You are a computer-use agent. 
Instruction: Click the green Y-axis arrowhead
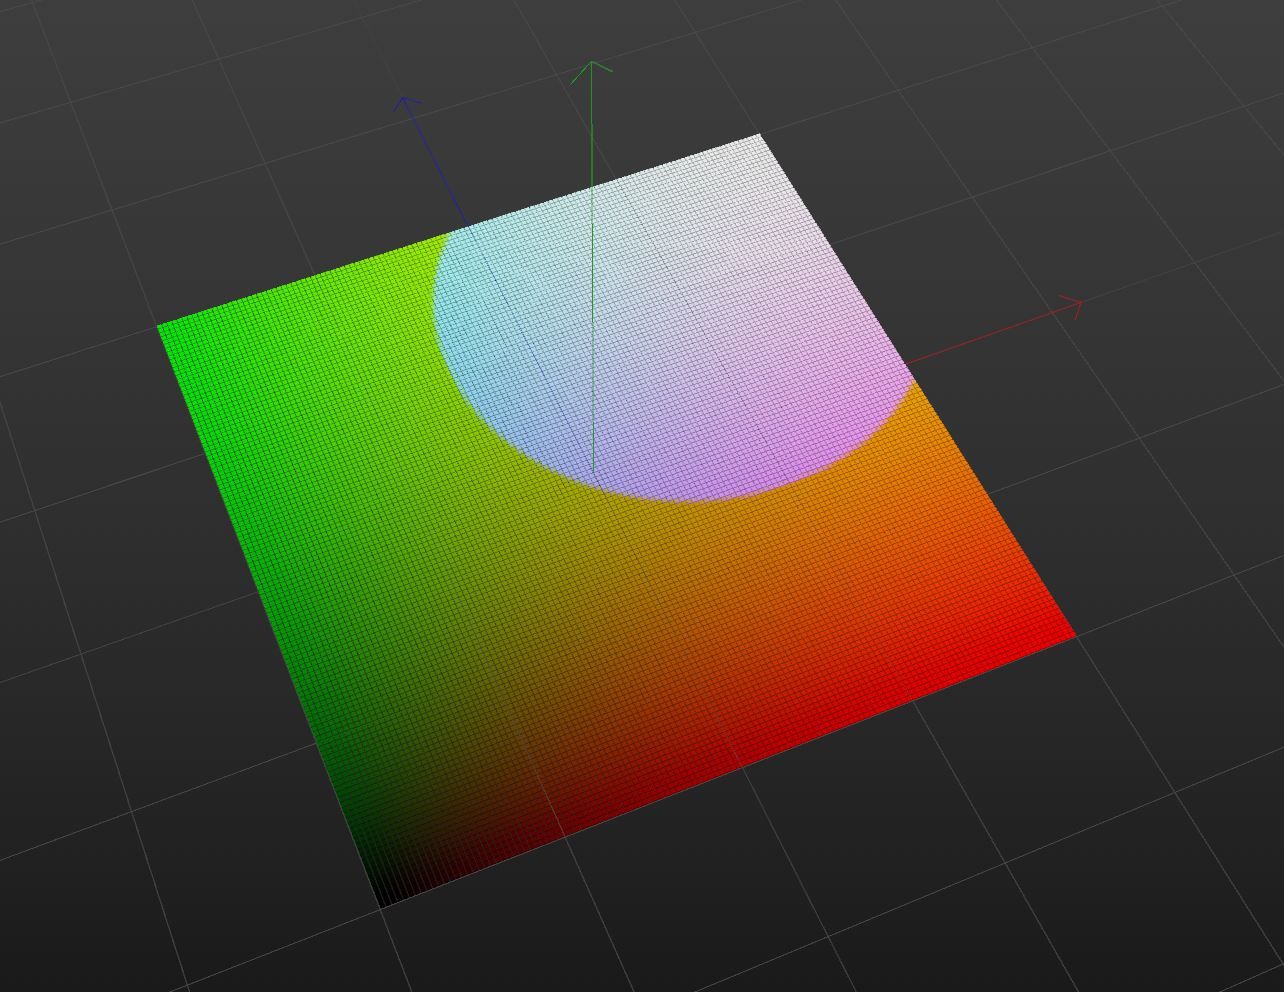click(592, 71)
